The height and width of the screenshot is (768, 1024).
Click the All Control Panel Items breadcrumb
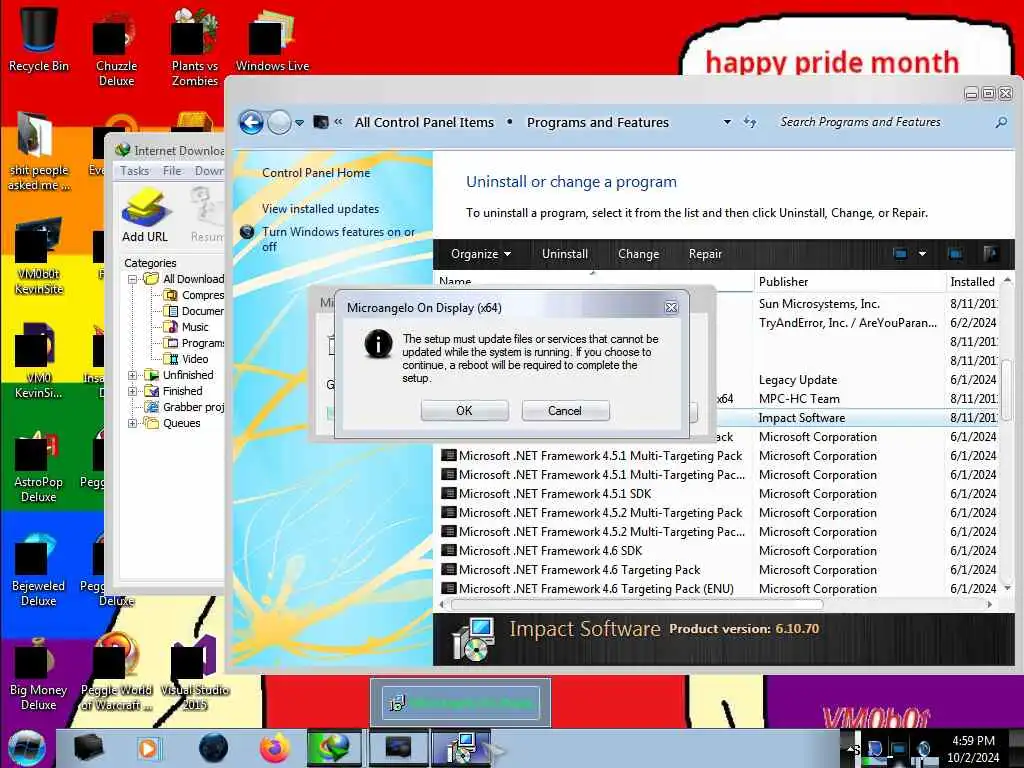pyautogui.click(x=424, y=122)
